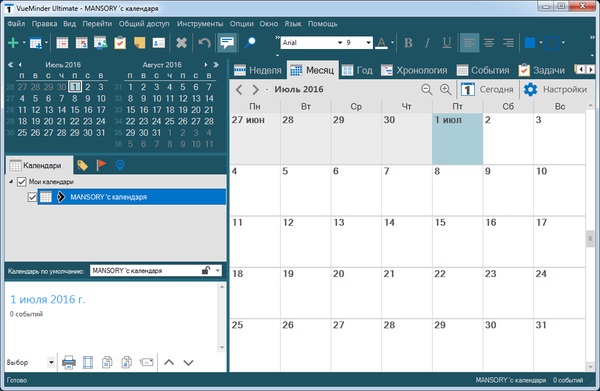
Task: Click the Meeting request people icon
Action: [101, 42]
